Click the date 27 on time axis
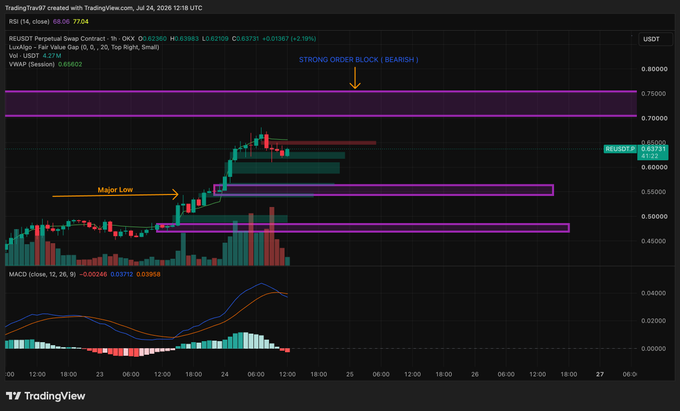The image size is (680, 411). 600,374
